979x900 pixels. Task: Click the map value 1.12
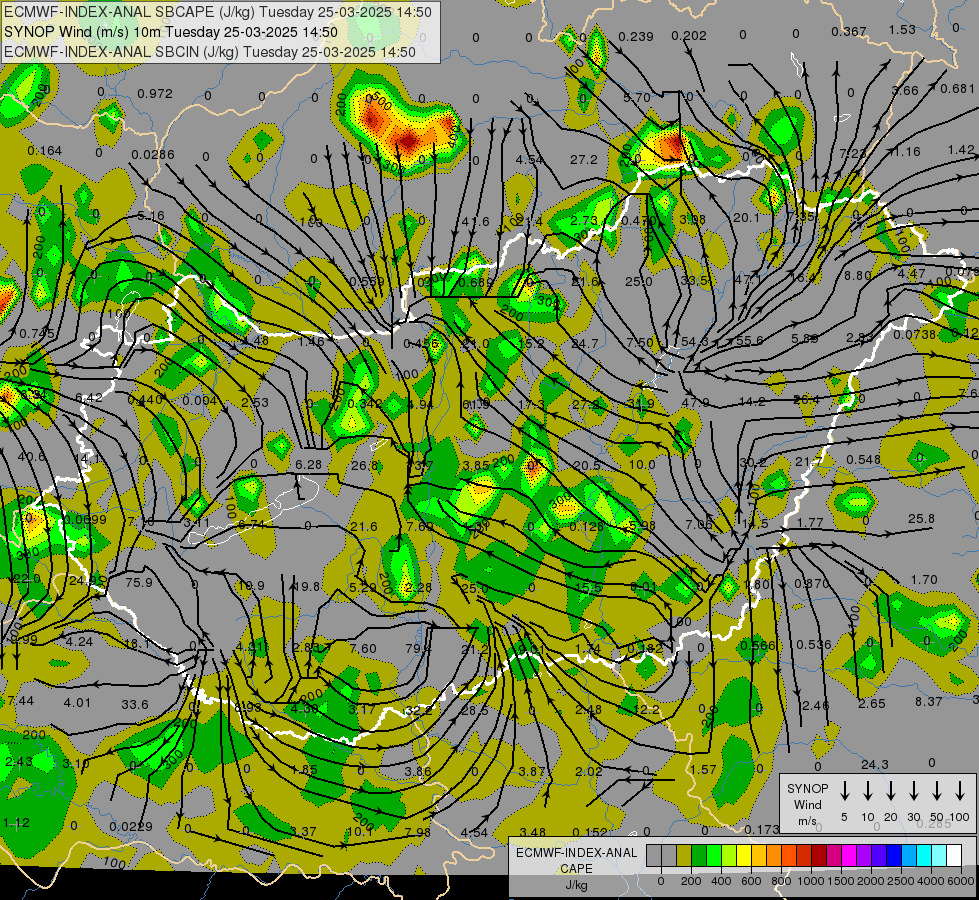click(16, 823)
